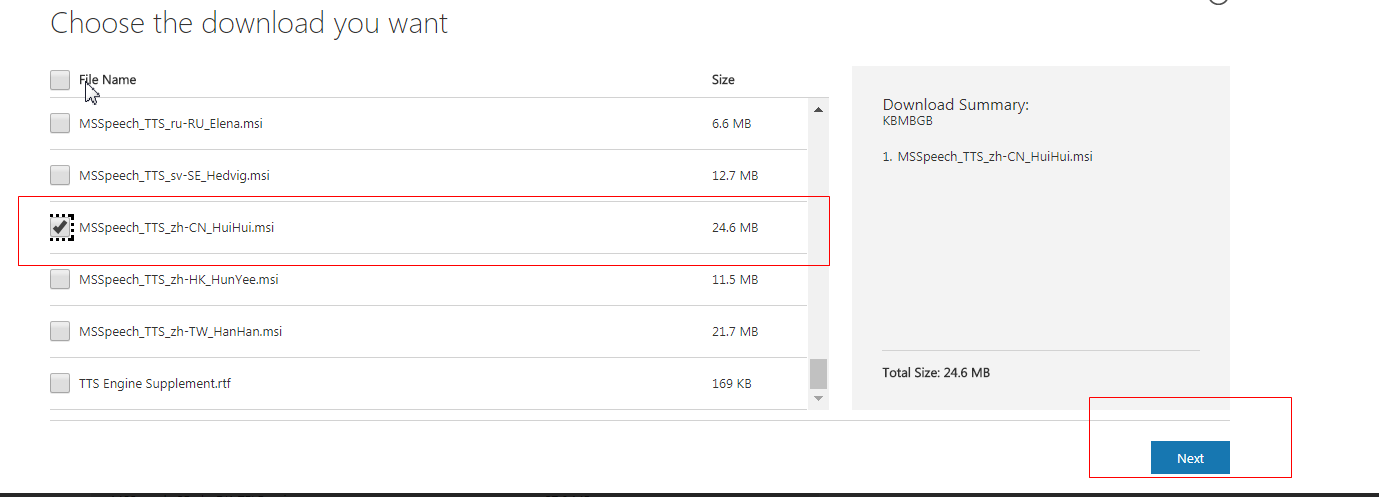1379x497 pixels.
Task: Click the TTS Engine Supplement.rtf file name
Action: [x=155, y=383]
